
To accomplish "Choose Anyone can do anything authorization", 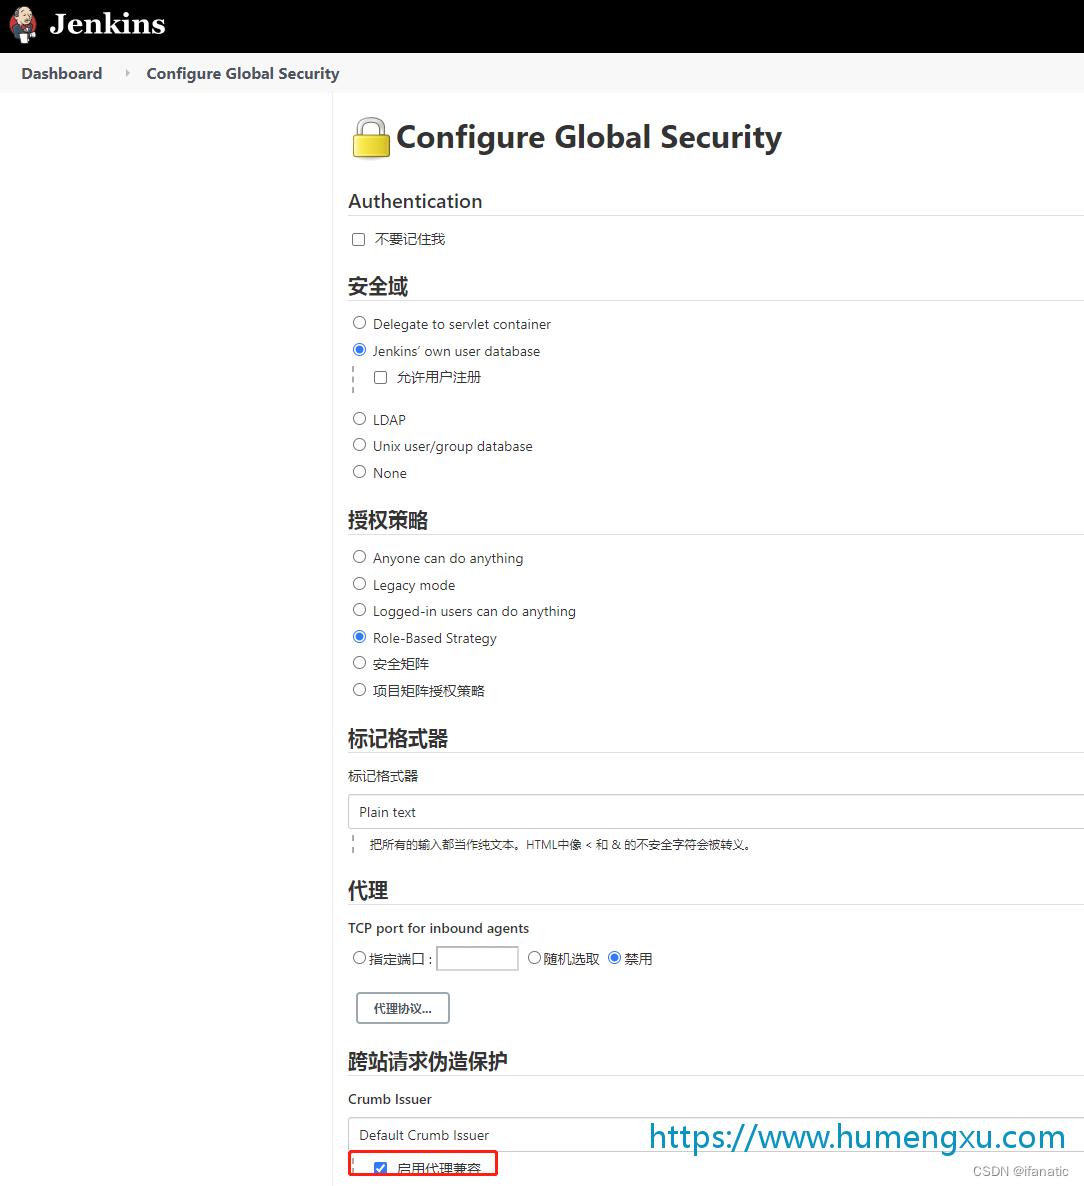I will pos(359,557).
